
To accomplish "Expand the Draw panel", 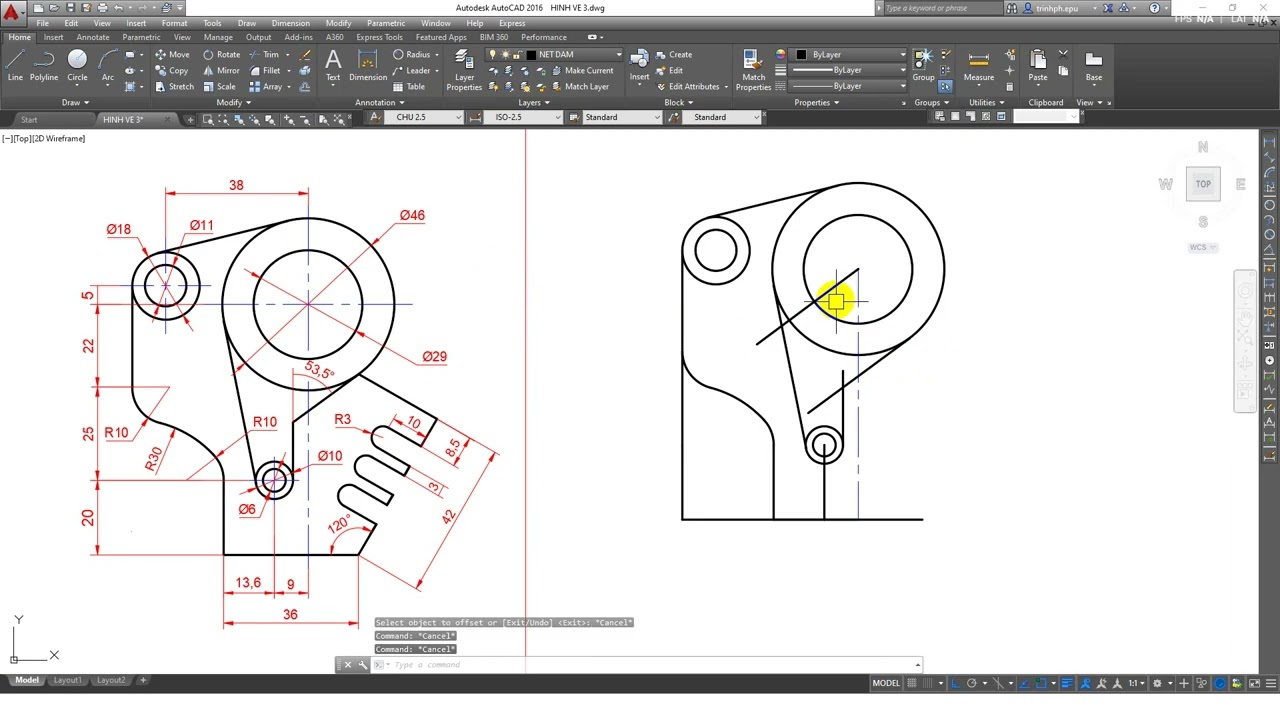I will click(x=75, y=103).
